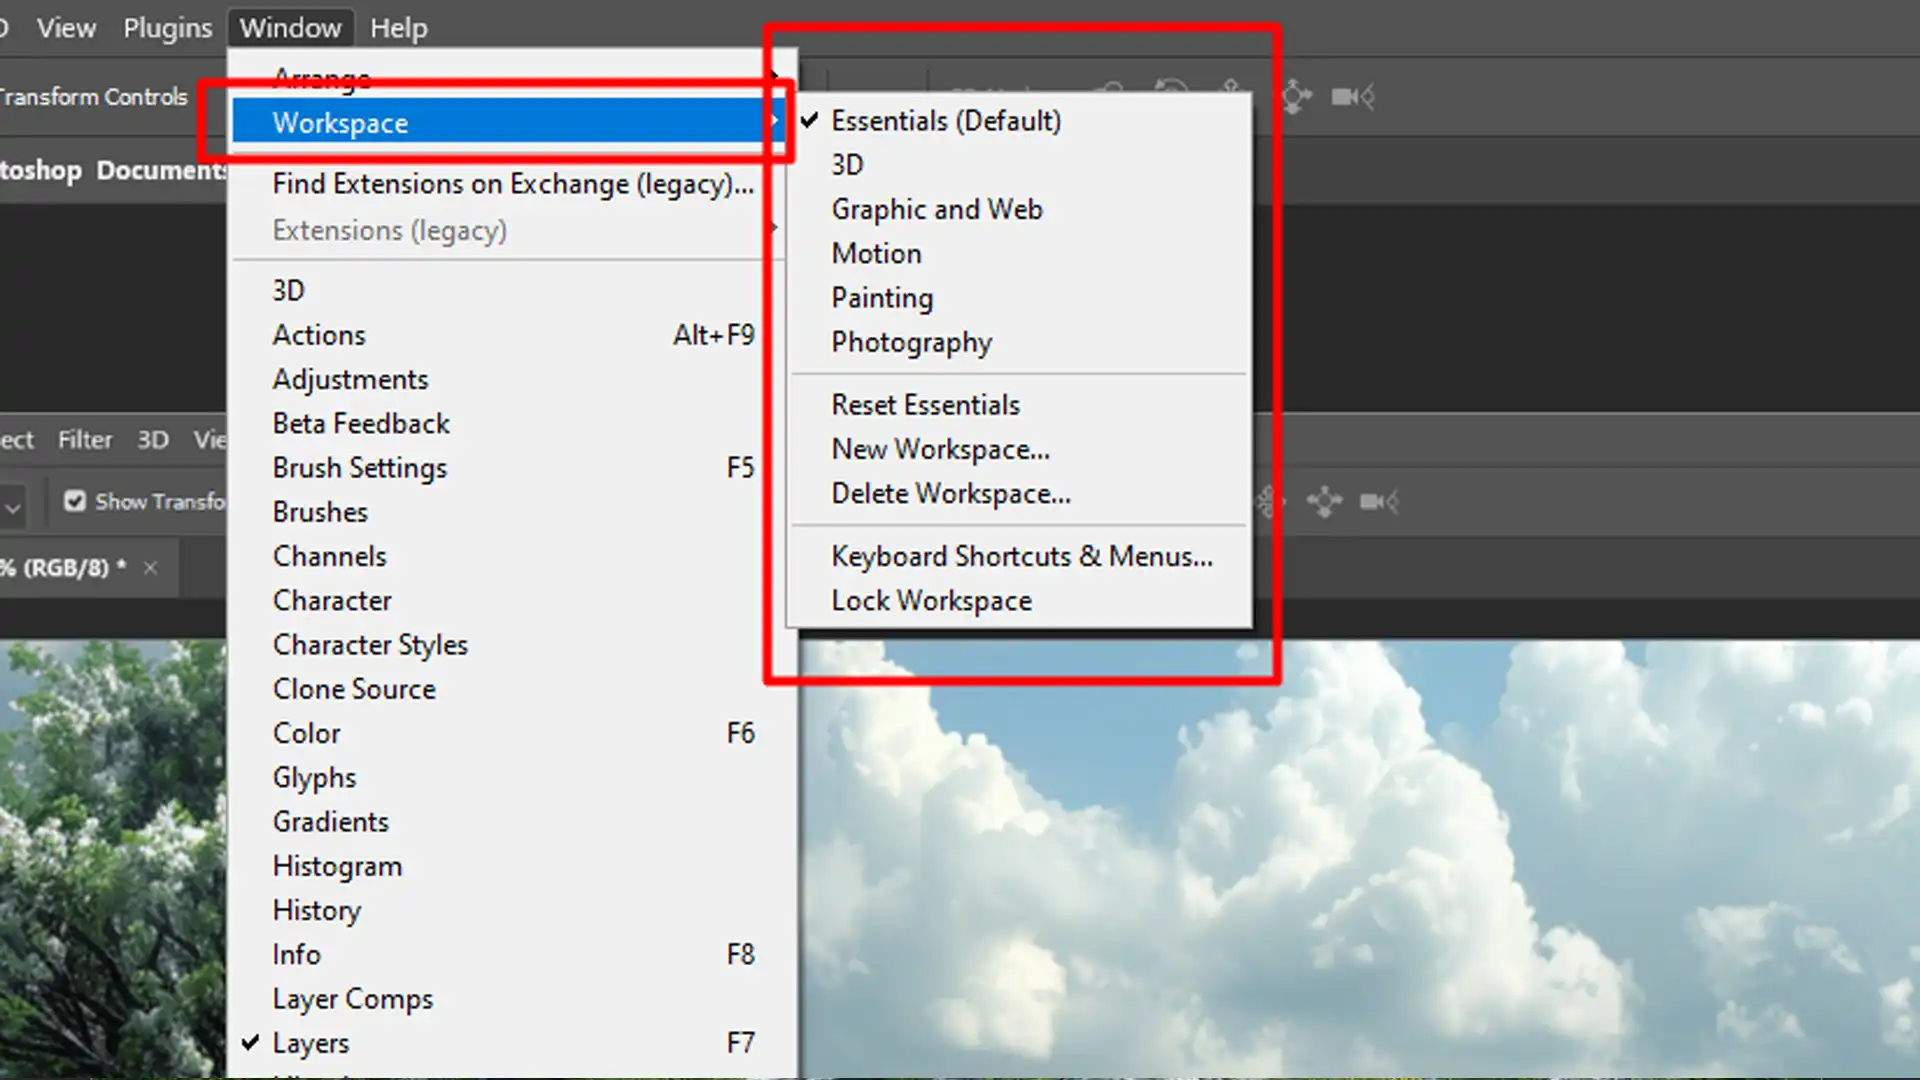Expand Window menu dropdown
Screen dimensions: 1920x1080
[290, 28]
